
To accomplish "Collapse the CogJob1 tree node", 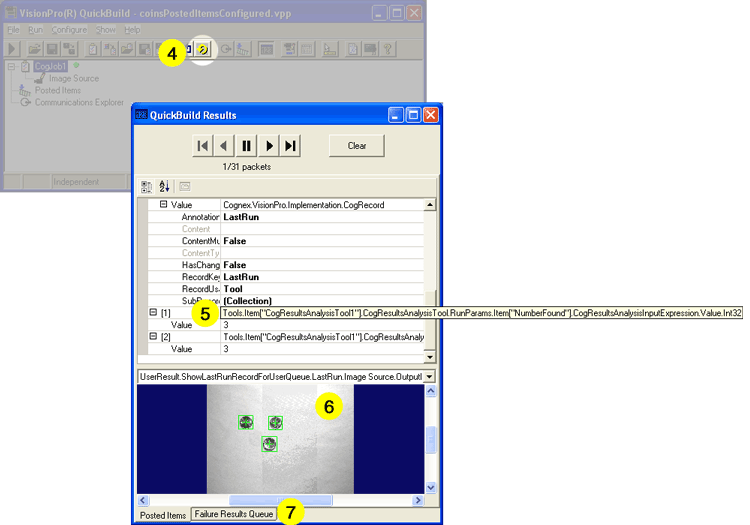I will [11, 66].
